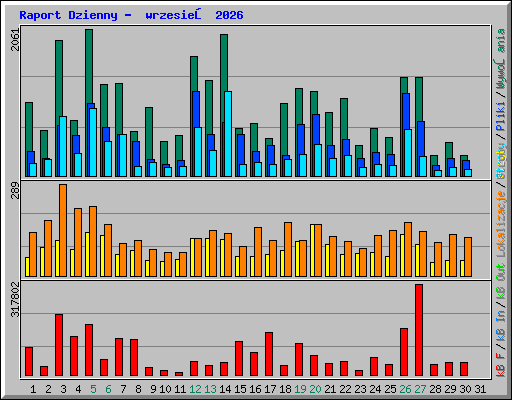The height and width of the screenshot is (400, 512).
Task: Click day label "28" on the axis
Action: tap(435, 389)
